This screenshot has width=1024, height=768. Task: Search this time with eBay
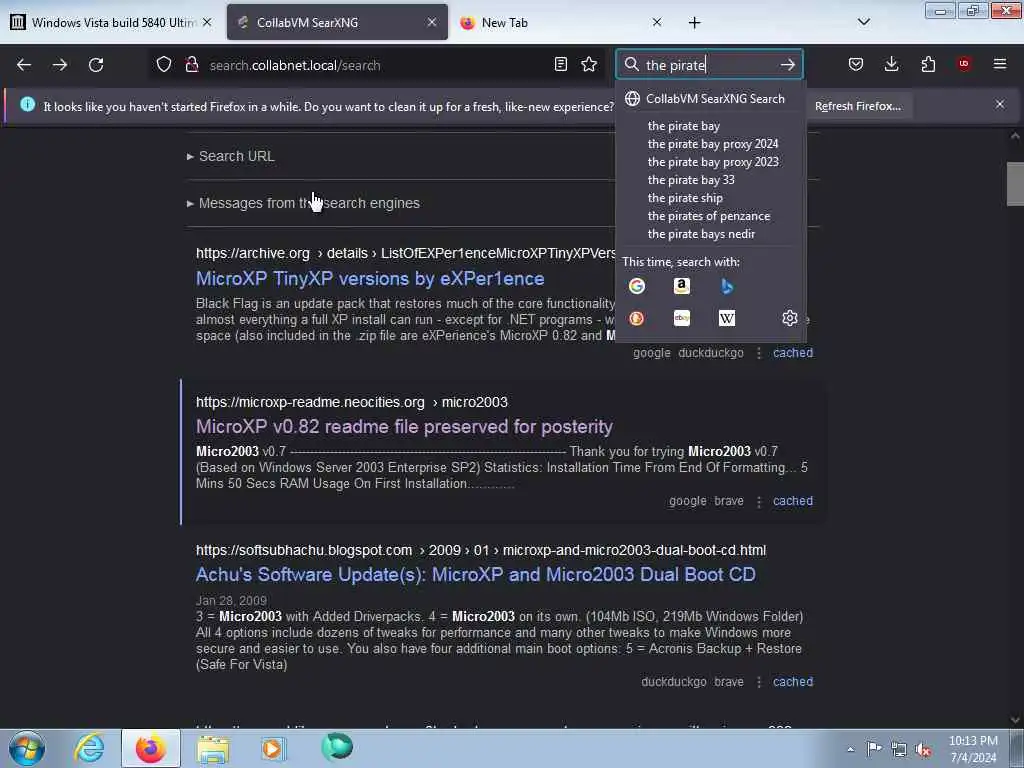click(x=682, y=318)
